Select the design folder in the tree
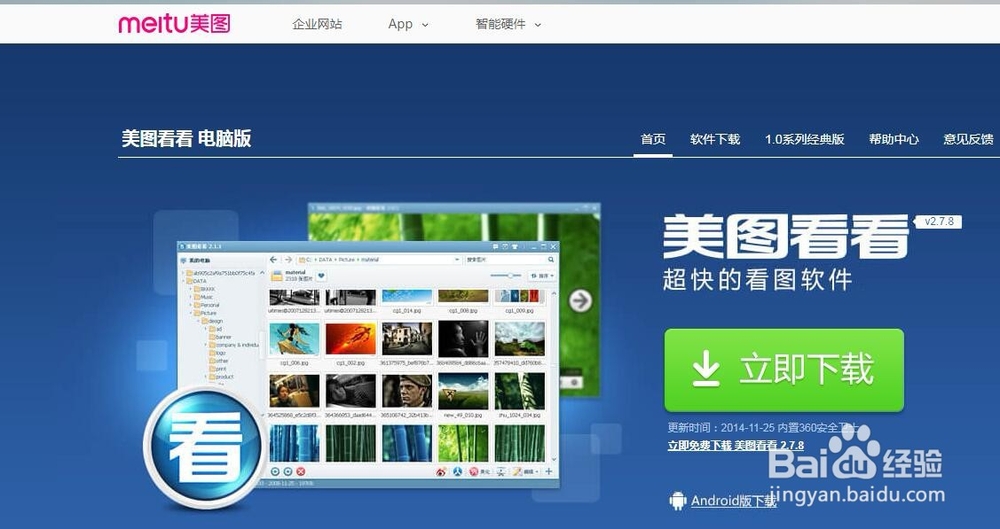 pos(212,321)
